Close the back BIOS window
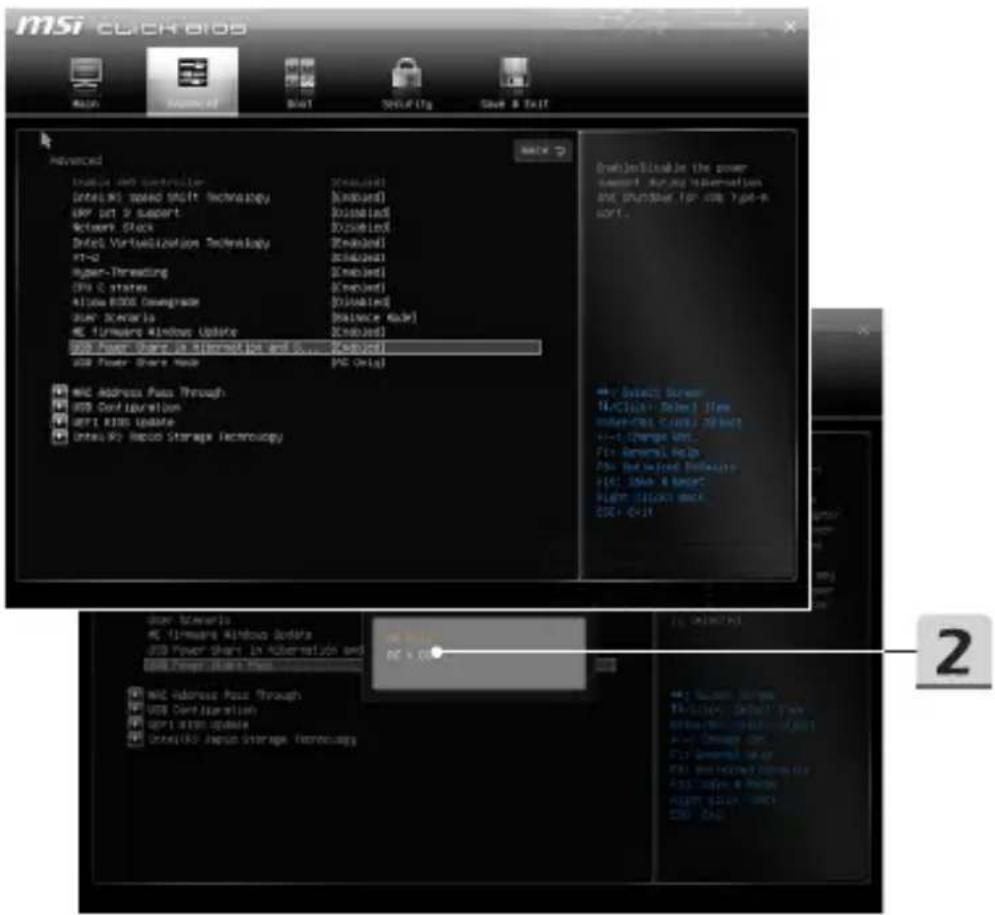This screenshot has height=915, width=995. (864, 329)
